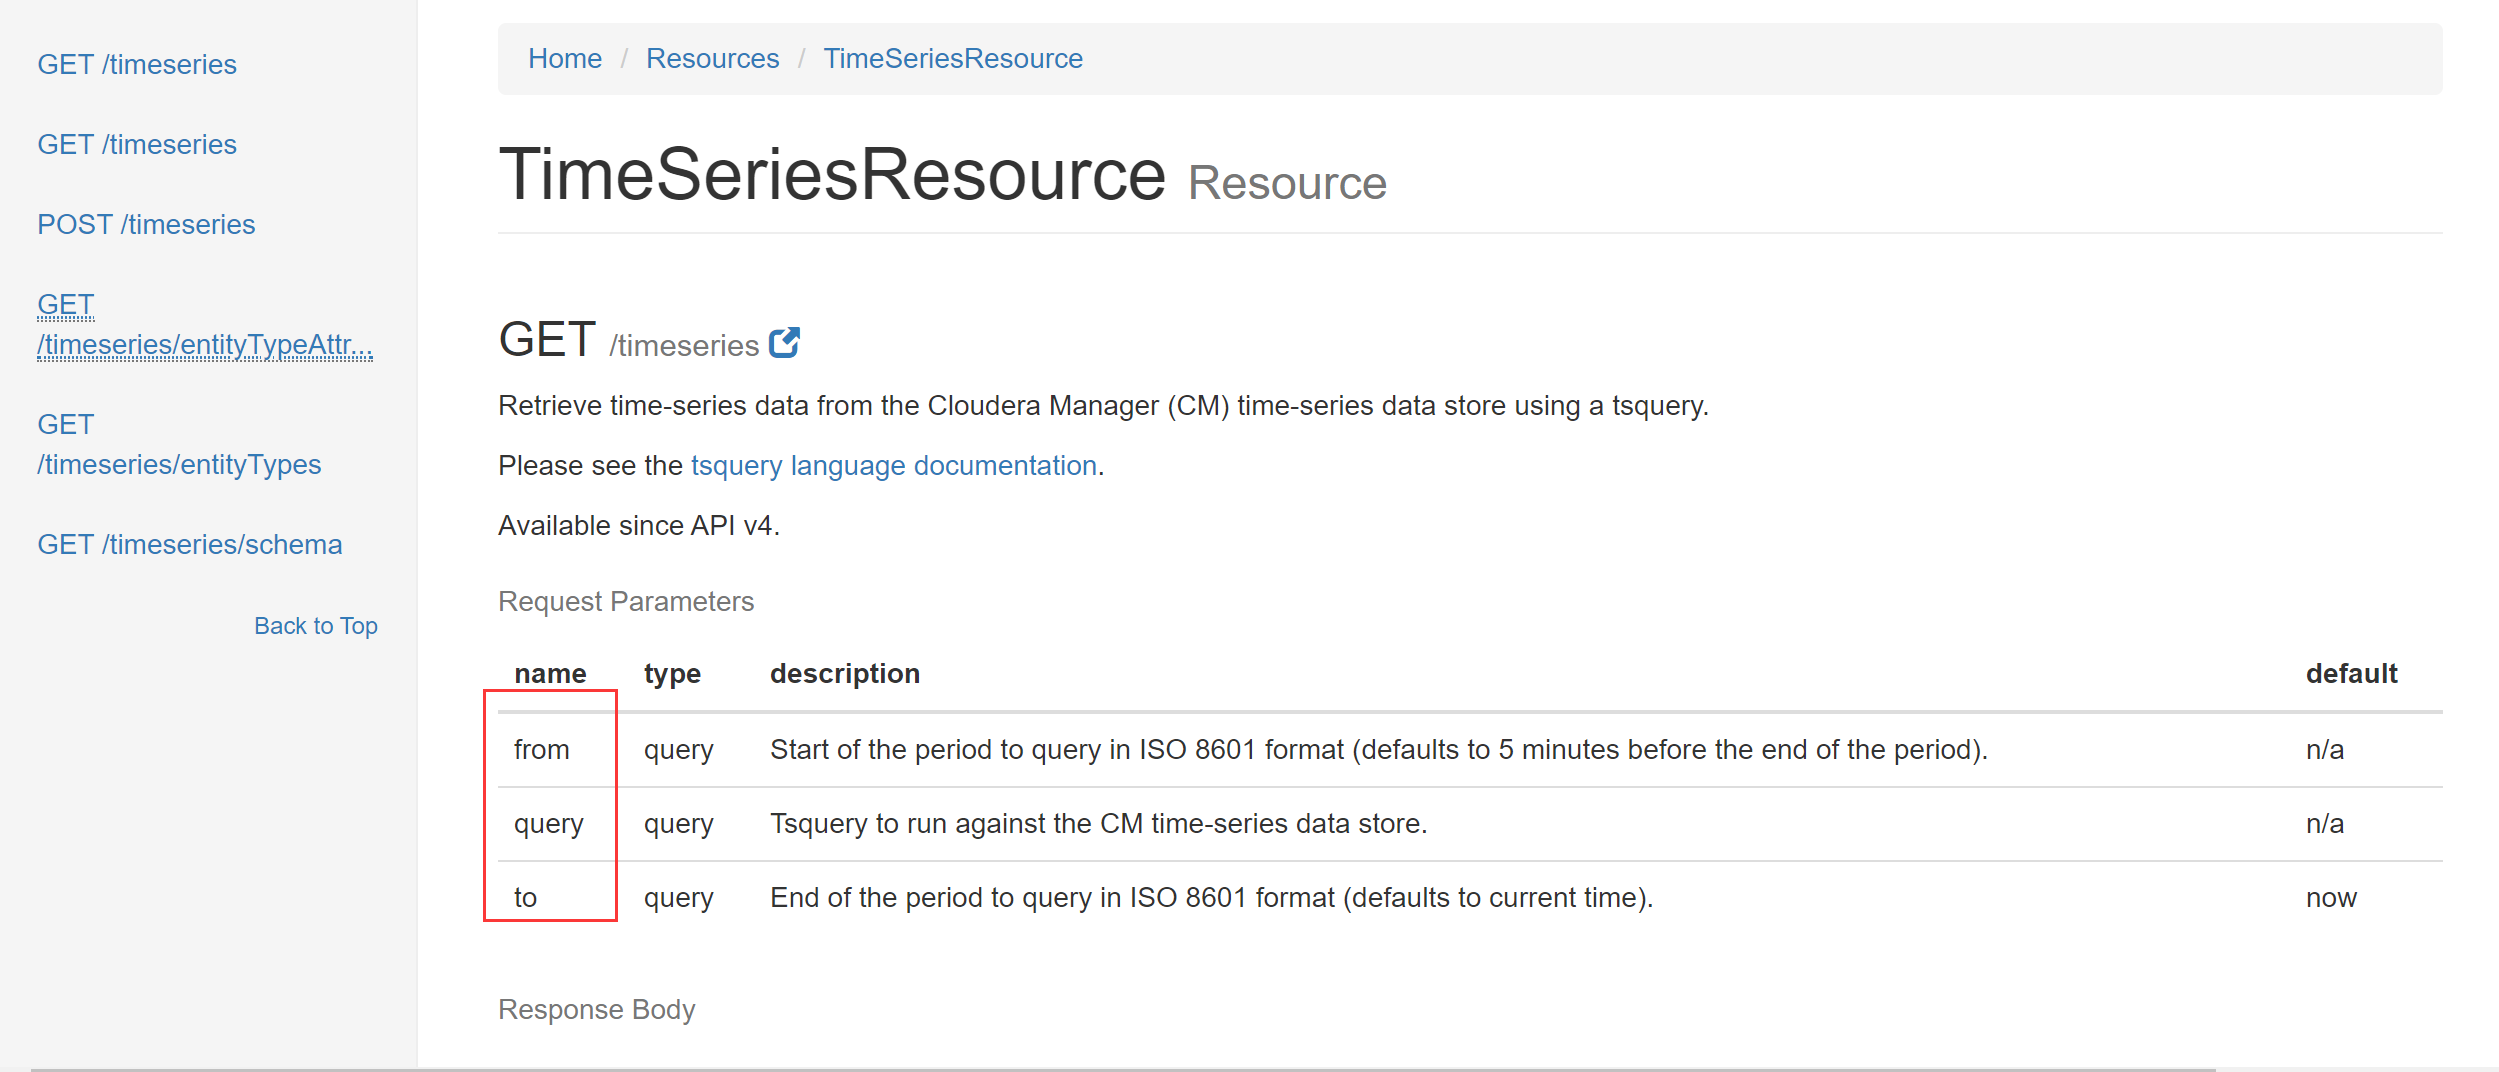Open GET /timeseries/schema from the sidebar
The width and height of the screenshot is (2499, 1072).
(x=190, y=544)
